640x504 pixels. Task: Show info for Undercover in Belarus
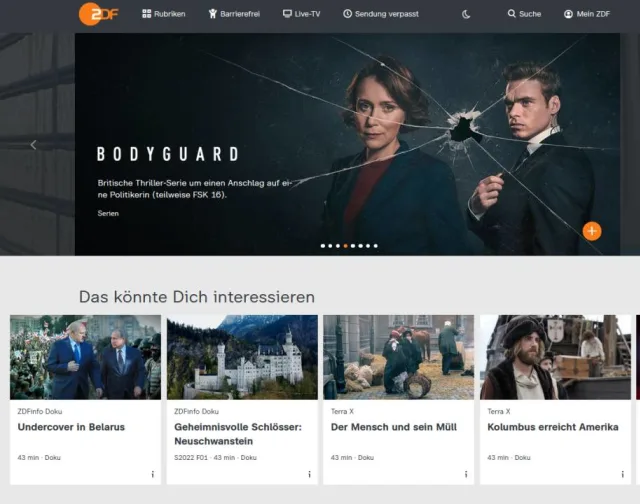coord(153,474)
